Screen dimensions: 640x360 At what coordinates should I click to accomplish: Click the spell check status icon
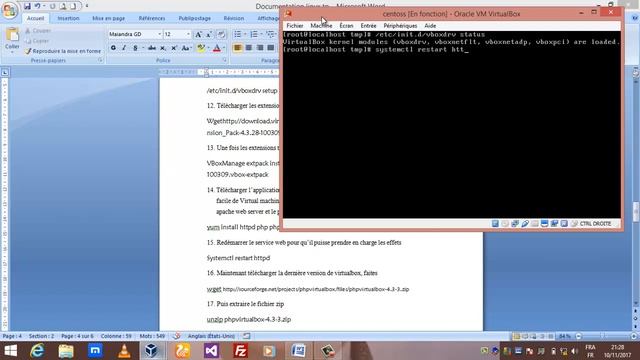point(176,336)
